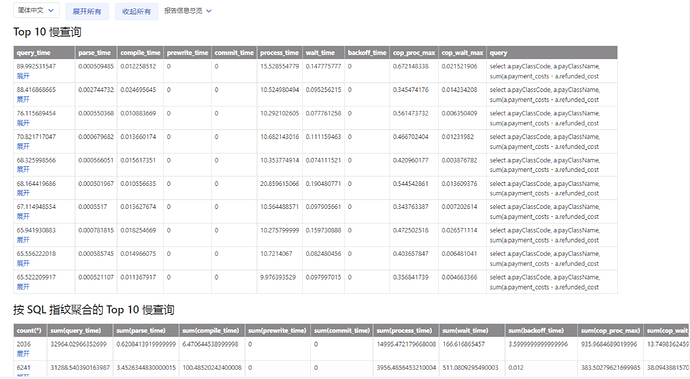Image resolution: width=690 pixels, height=379 pixels.
Task: Select the cop_proc_max value 0.672148338
Action: [411, 66]
